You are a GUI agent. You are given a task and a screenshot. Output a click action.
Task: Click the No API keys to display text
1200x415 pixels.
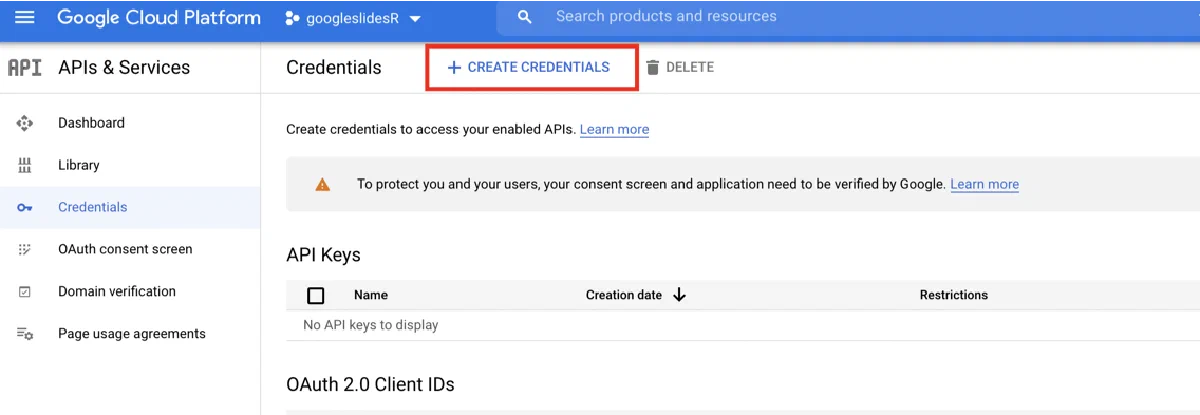pyautogui.click(x=371, y=325)
